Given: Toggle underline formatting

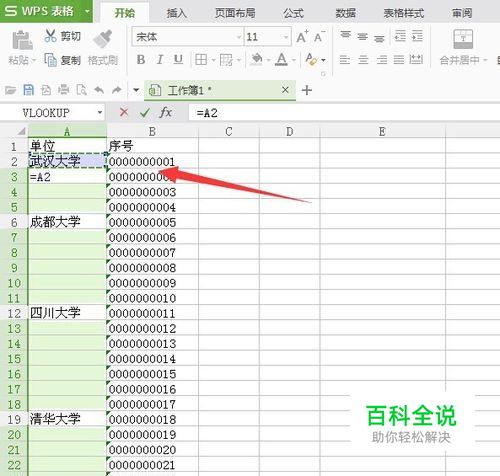Looking at the screenshot, I should (x=178, y=60).
